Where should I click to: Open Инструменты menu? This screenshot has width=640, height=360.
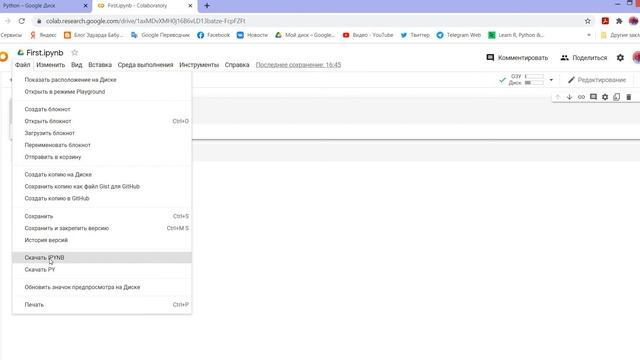(199, 65)
